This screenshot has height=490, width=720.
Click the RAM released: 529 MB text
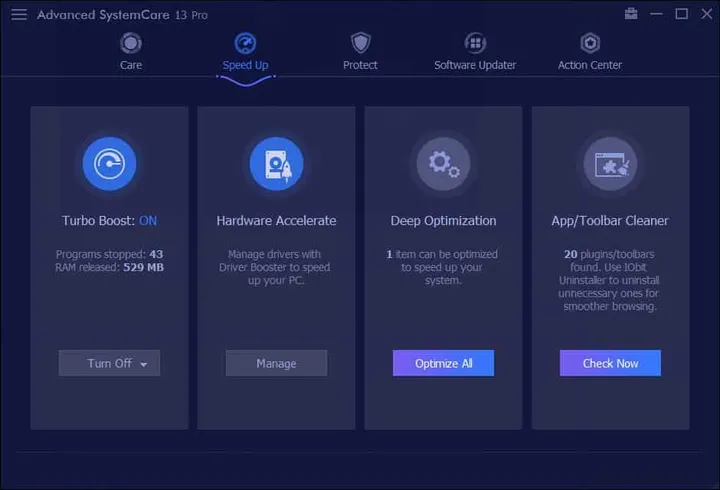(x=109, y=267)
